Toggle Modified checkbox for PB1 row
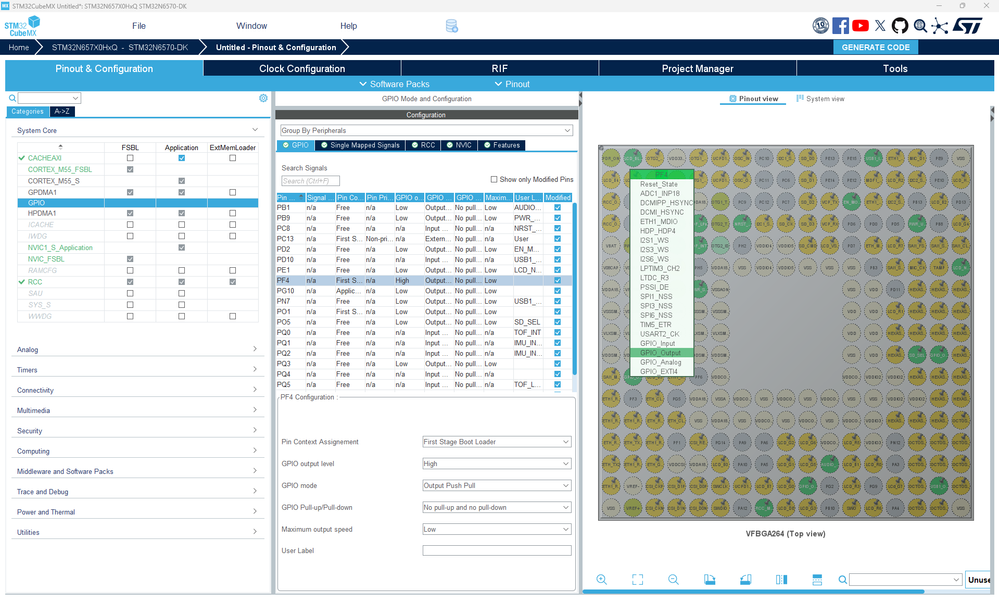The width and height of the screenshot is (999, 598). [557, 208]
